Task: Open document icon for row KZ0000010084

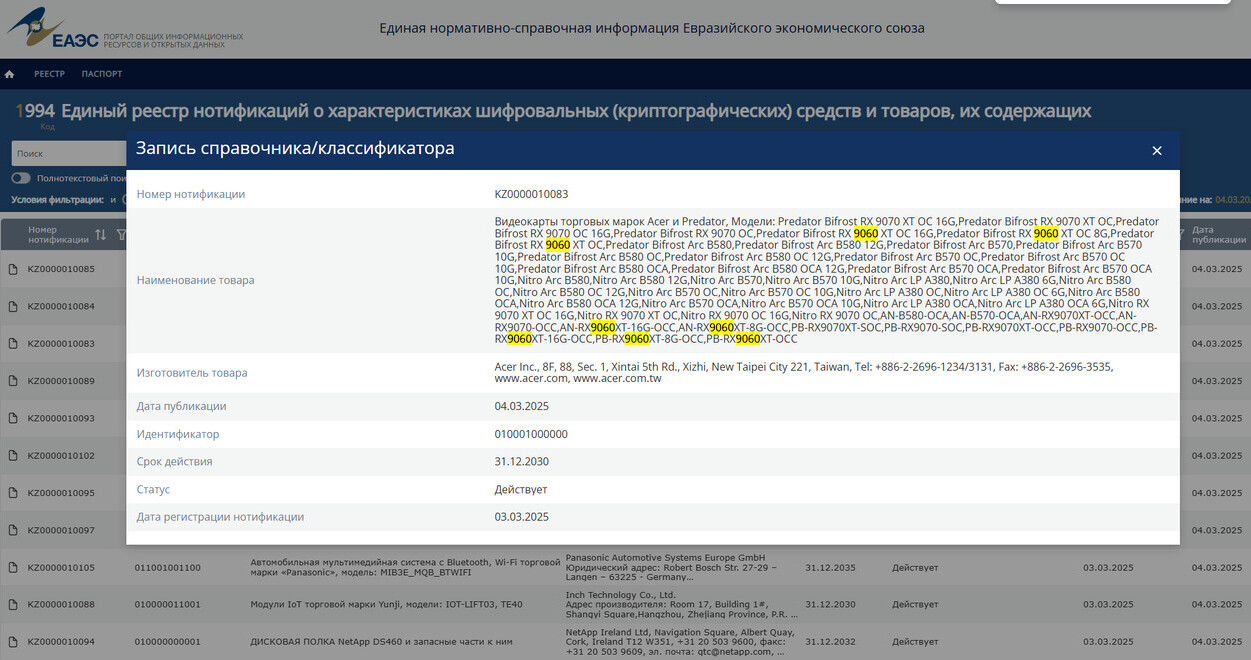Action: (13, 306)
